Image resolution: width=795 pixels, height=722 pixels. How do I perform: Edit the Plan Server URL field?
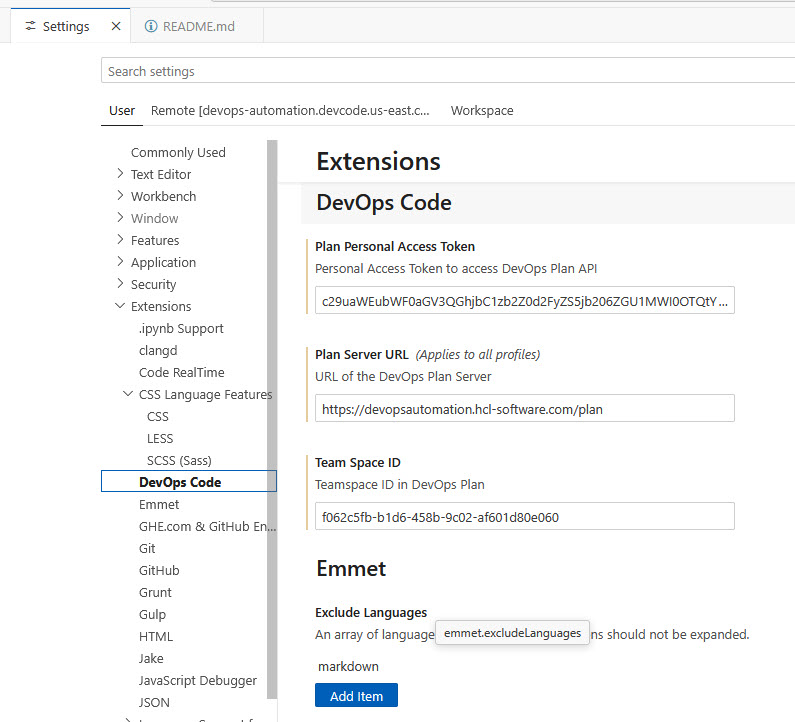pyautogui.click(x=525, y=408)
